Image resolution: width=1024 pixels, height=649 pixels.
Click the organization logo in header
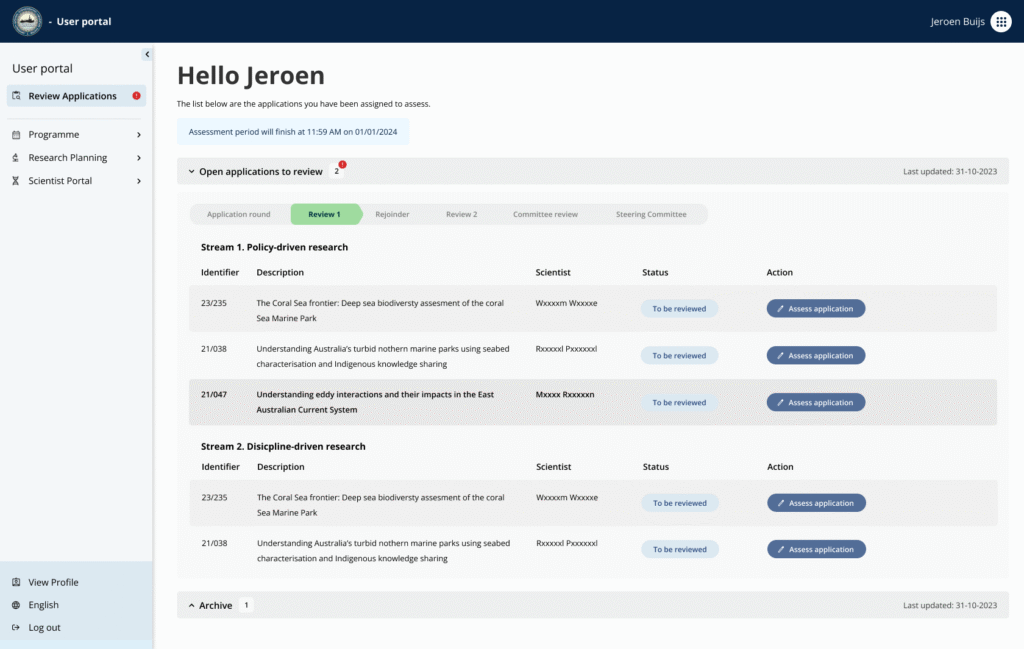pyautogui.click(x=27, y=21)
